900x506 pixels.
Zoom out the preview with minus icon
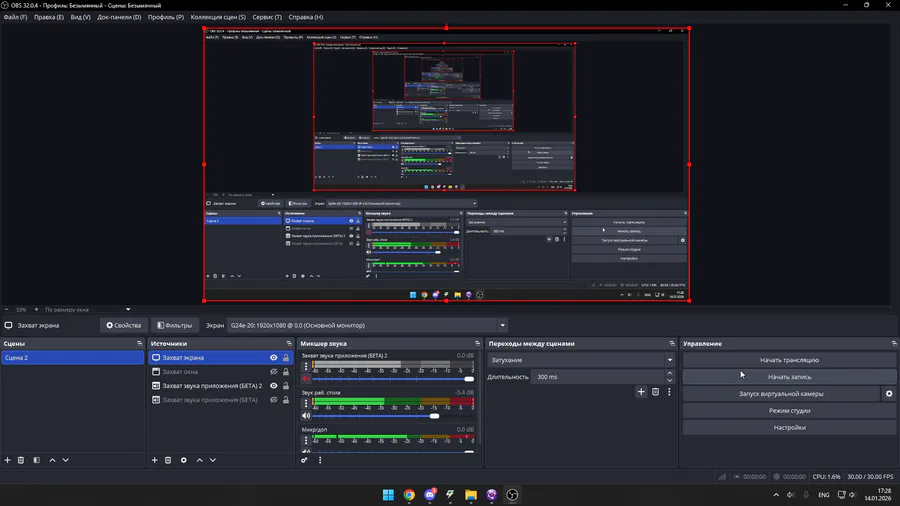[x=6, y=310]
